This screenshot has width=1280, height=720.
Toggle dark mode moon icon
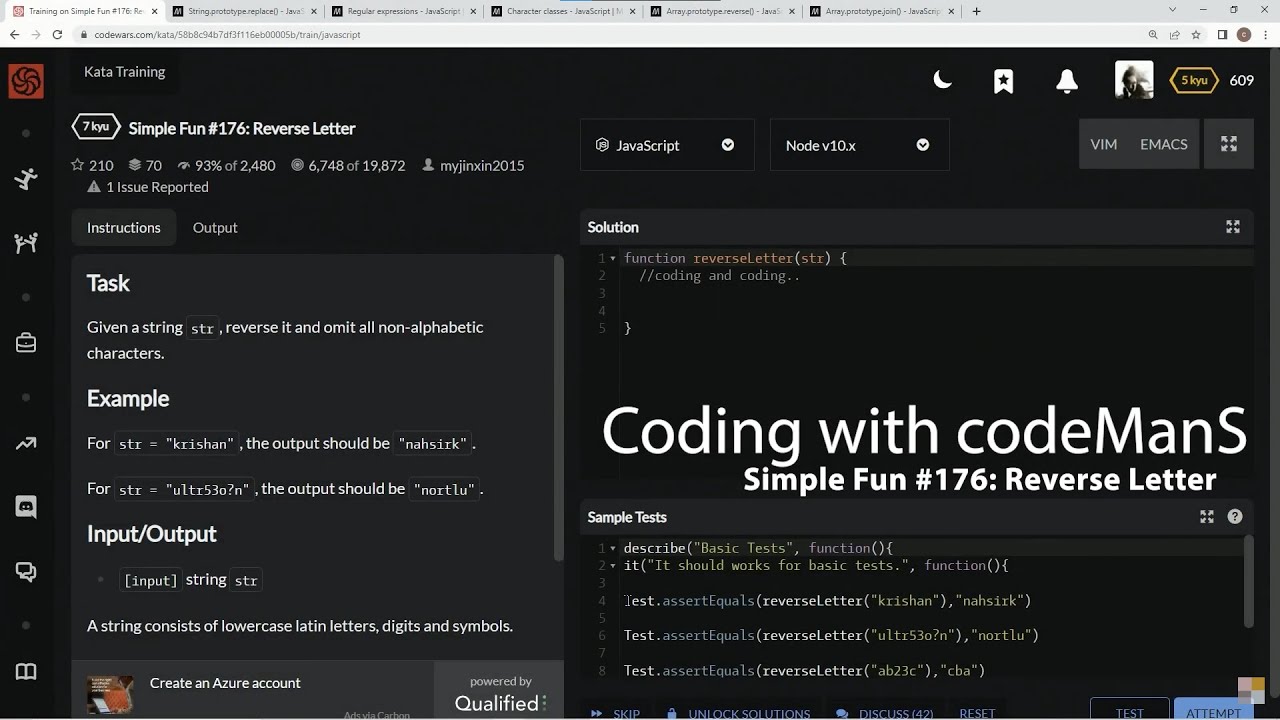(x=942, y=80)
